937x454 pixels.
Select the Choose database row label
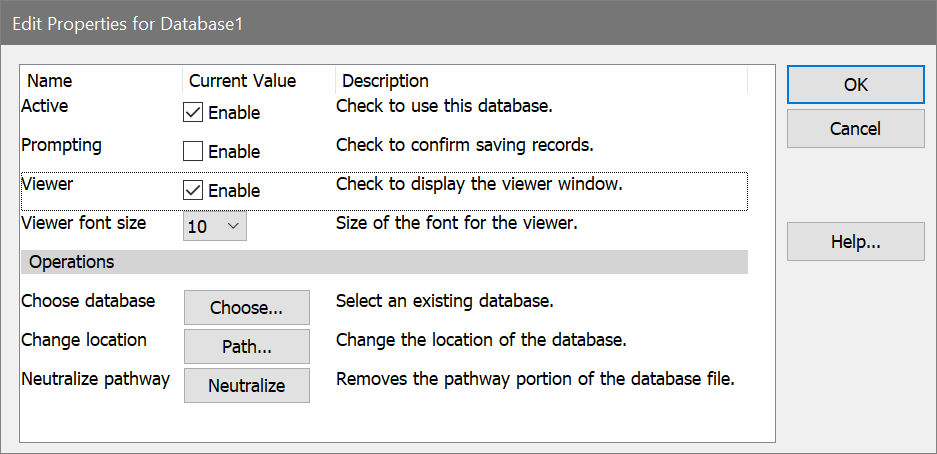point(88,301)
